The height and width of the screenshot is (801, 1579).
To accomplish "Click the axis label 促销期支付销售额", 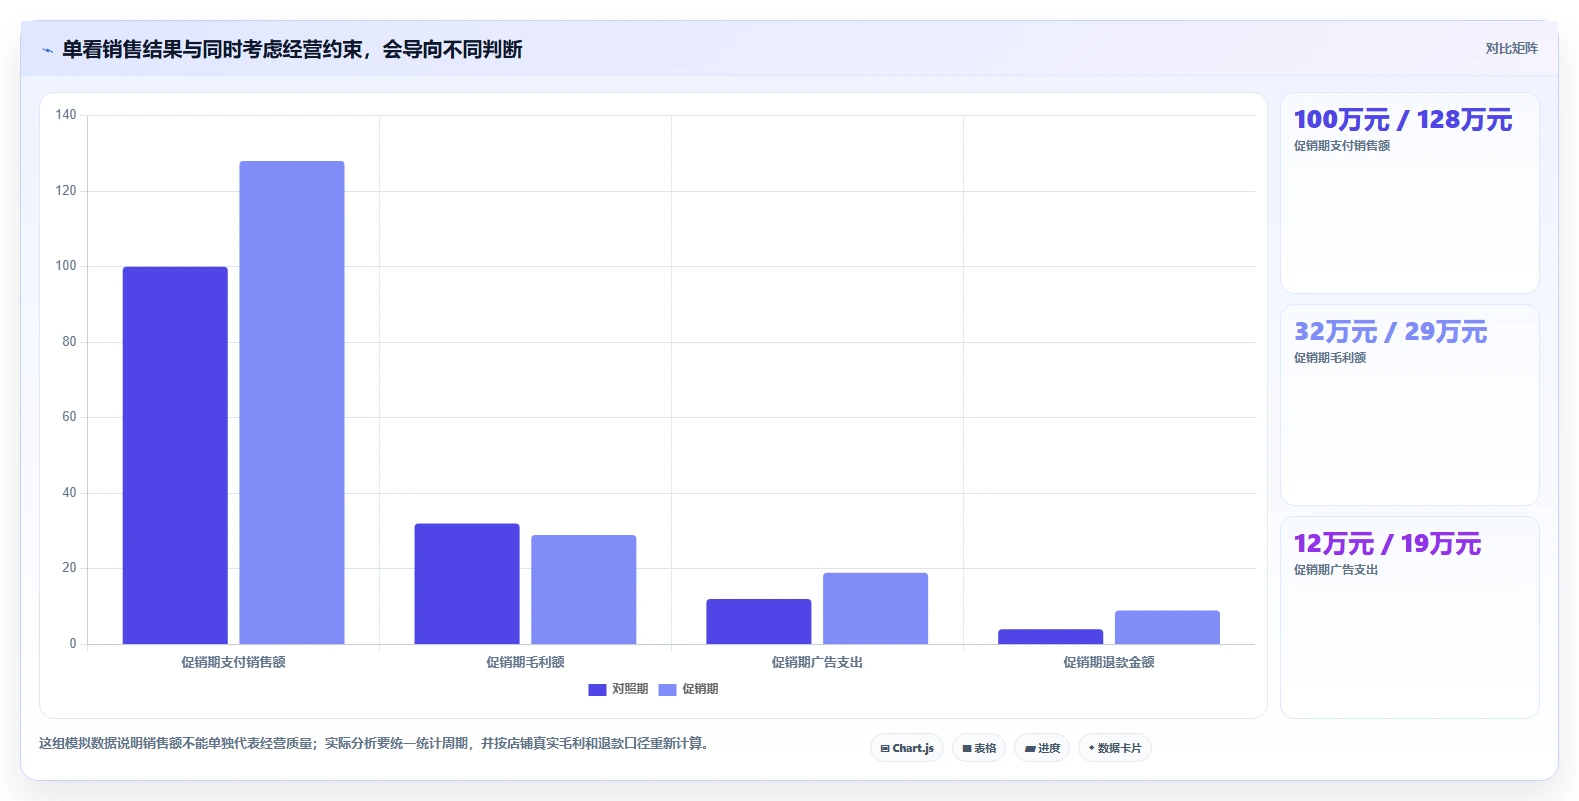I will coord(234,662).
